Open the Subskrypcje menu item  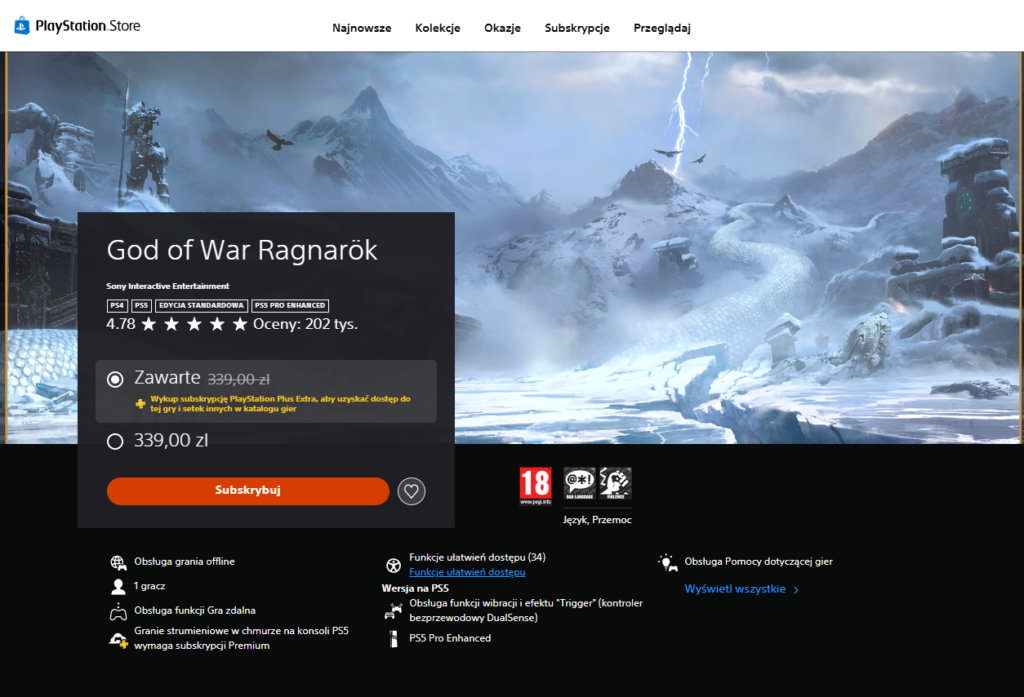point(577,28)
